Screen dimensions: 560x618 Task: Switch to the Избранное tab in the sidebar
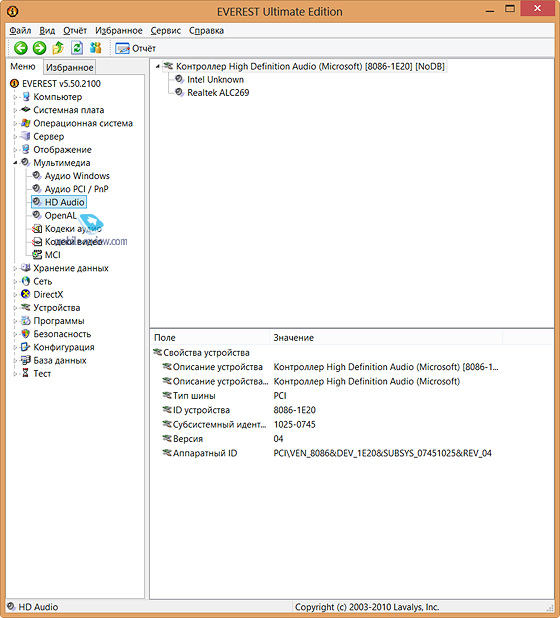pyautogui.click(x=69, y=67)
